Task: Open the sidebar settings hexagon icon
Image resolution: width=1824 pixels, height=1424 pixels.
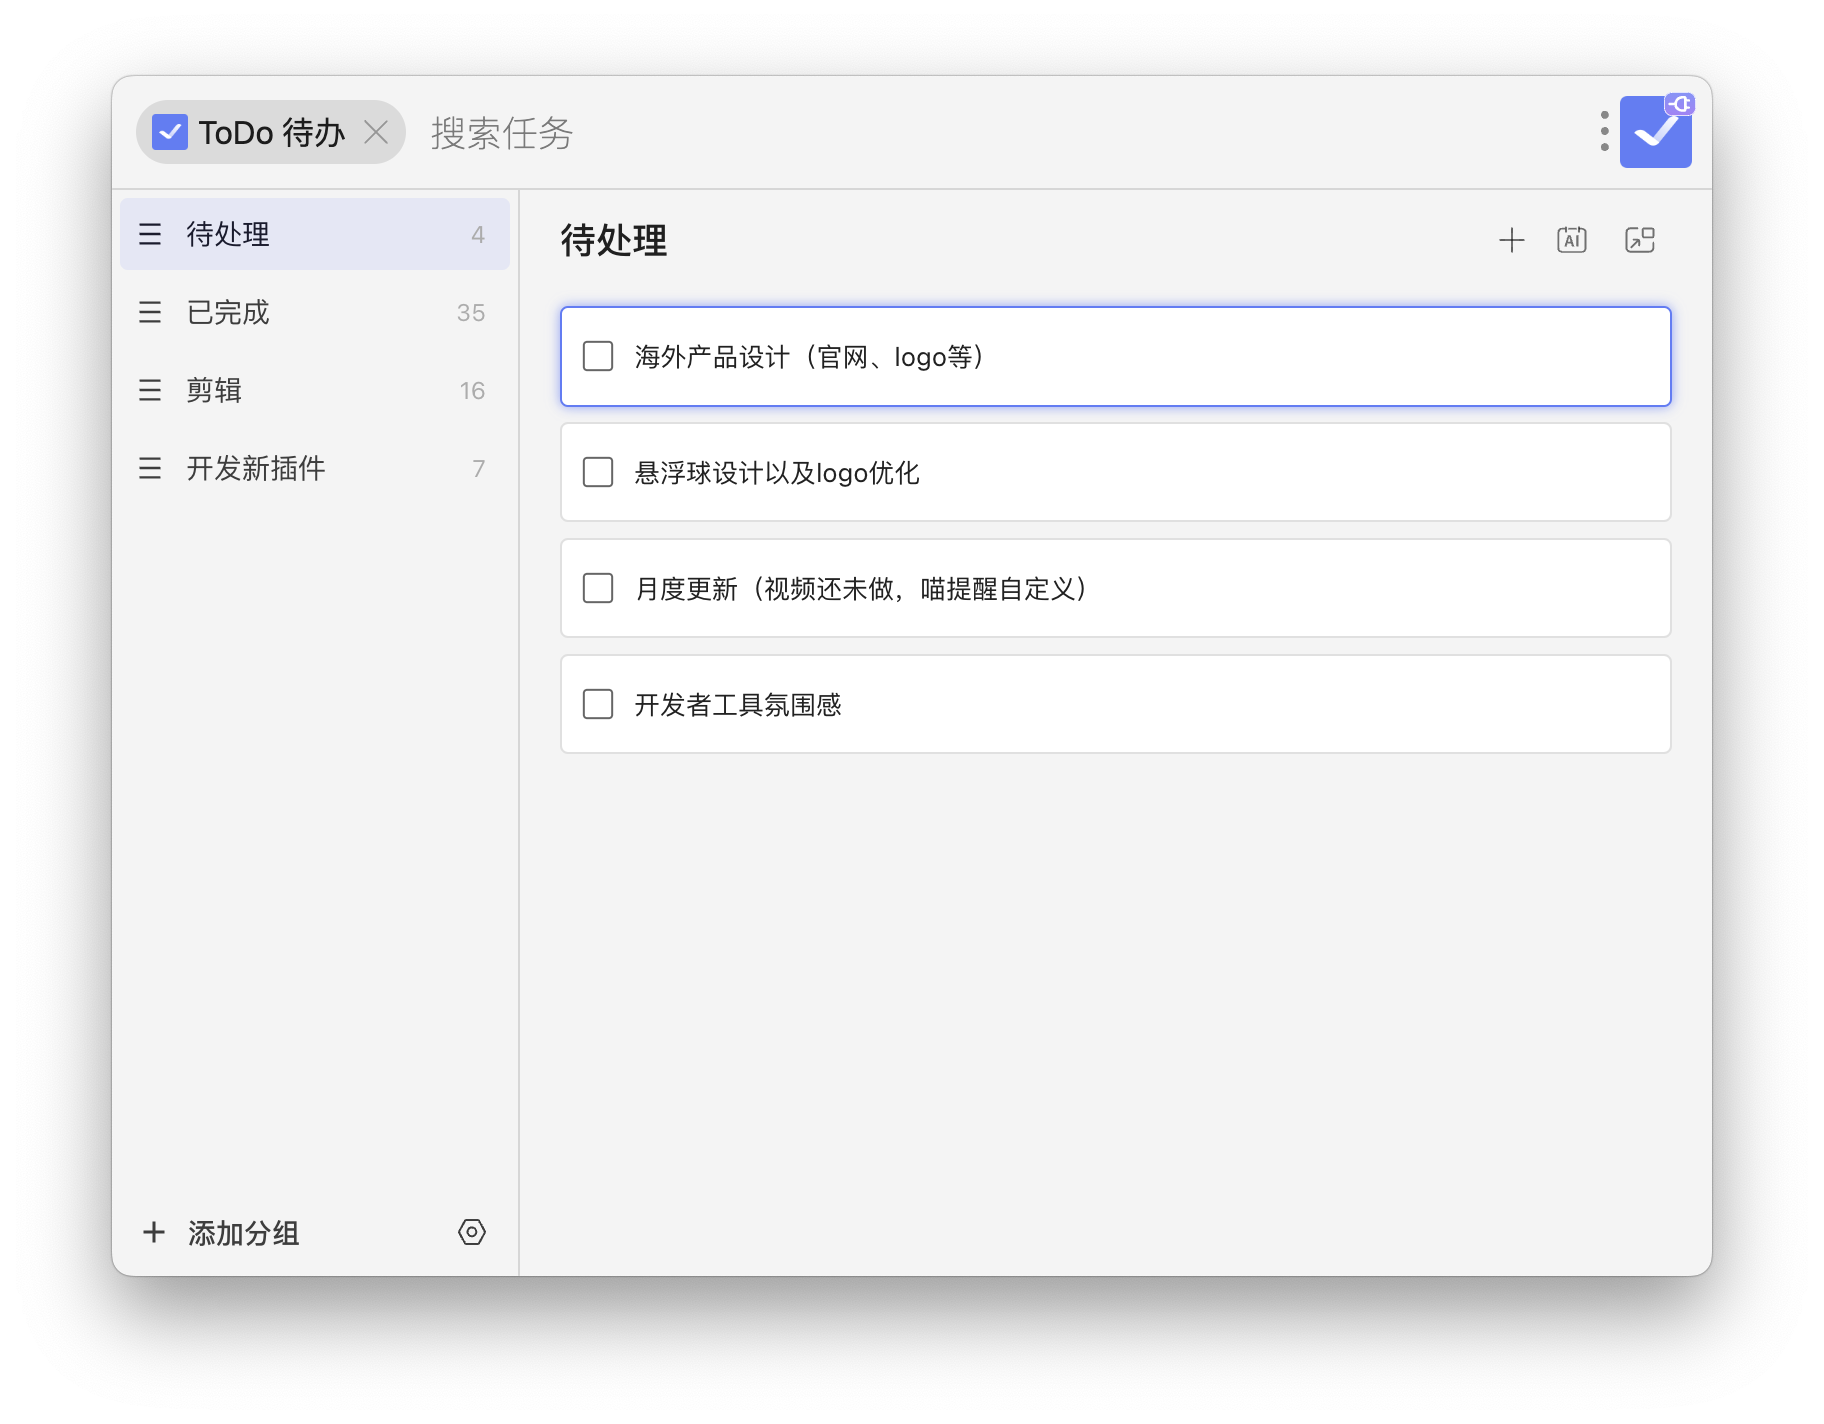Action: point(472,1232)
